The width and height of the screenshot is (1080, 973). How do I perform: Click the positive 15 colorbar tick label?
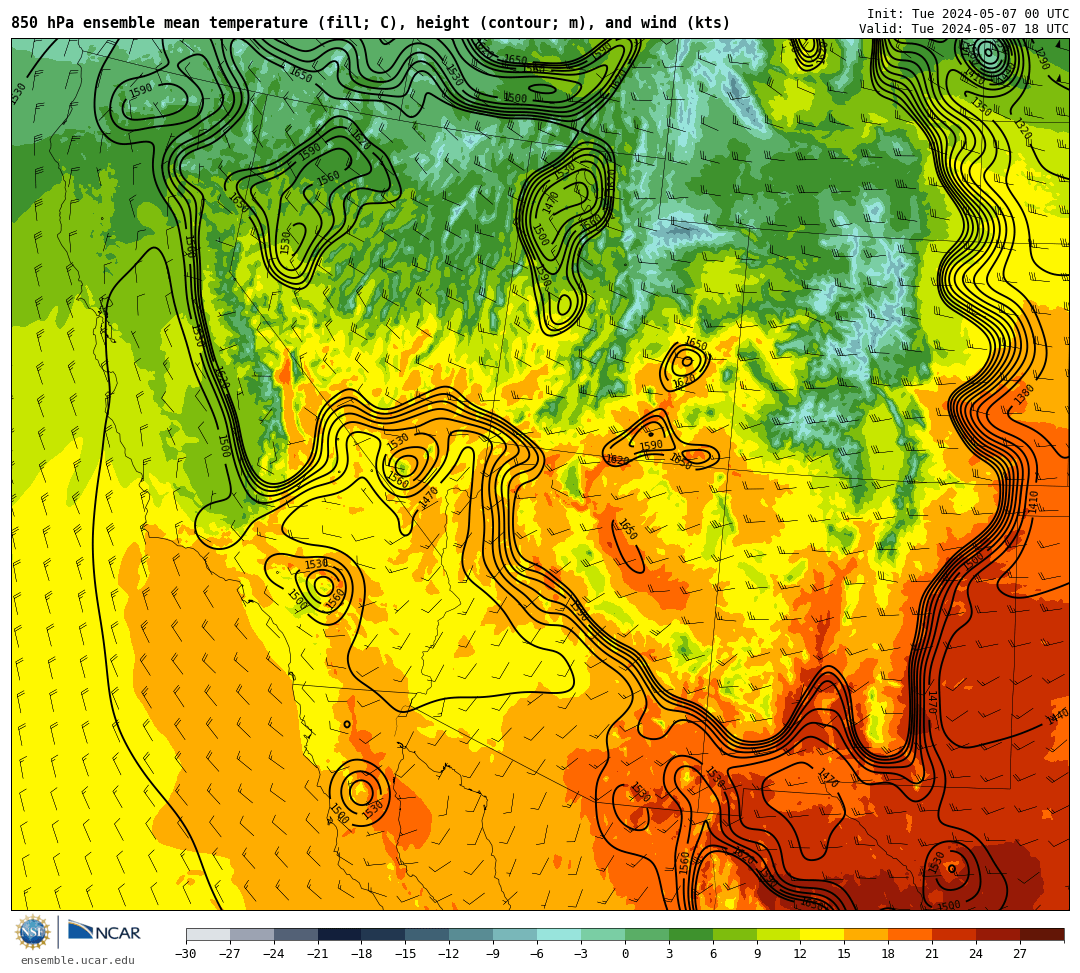click(x=845, y=954)
